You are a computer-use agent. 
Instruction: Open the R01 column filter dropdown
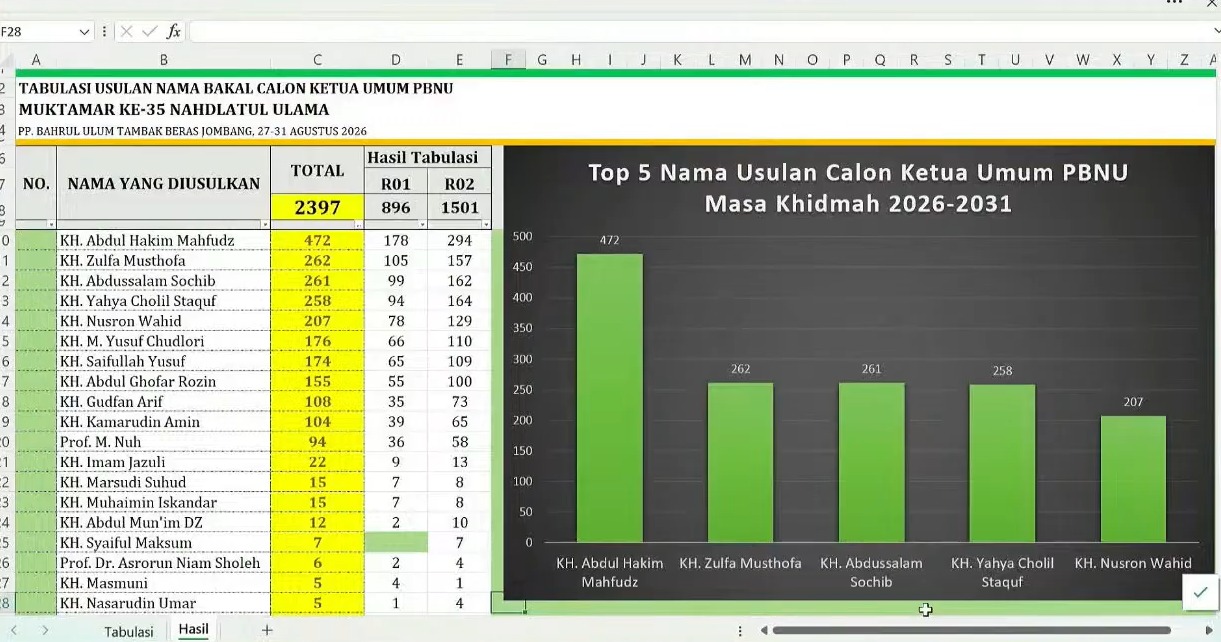tap(421, 224)
